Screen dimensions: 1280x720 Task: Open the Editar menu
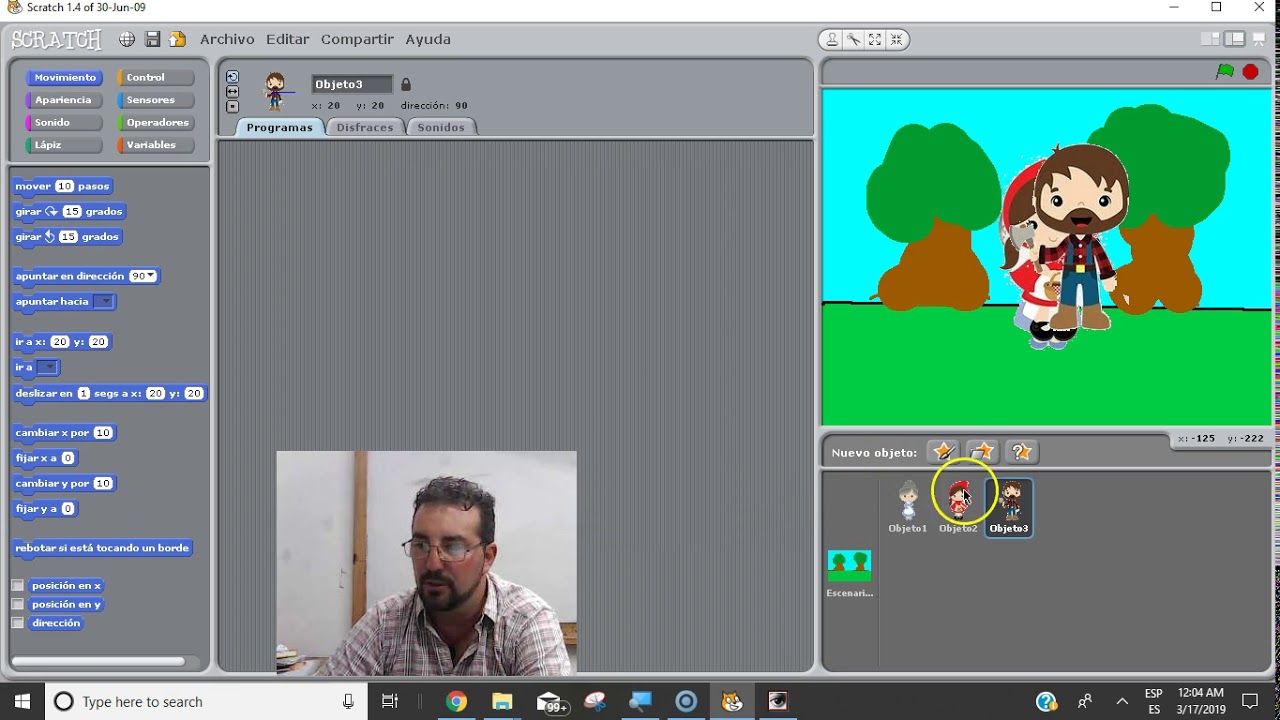click(x=287, y=39)
